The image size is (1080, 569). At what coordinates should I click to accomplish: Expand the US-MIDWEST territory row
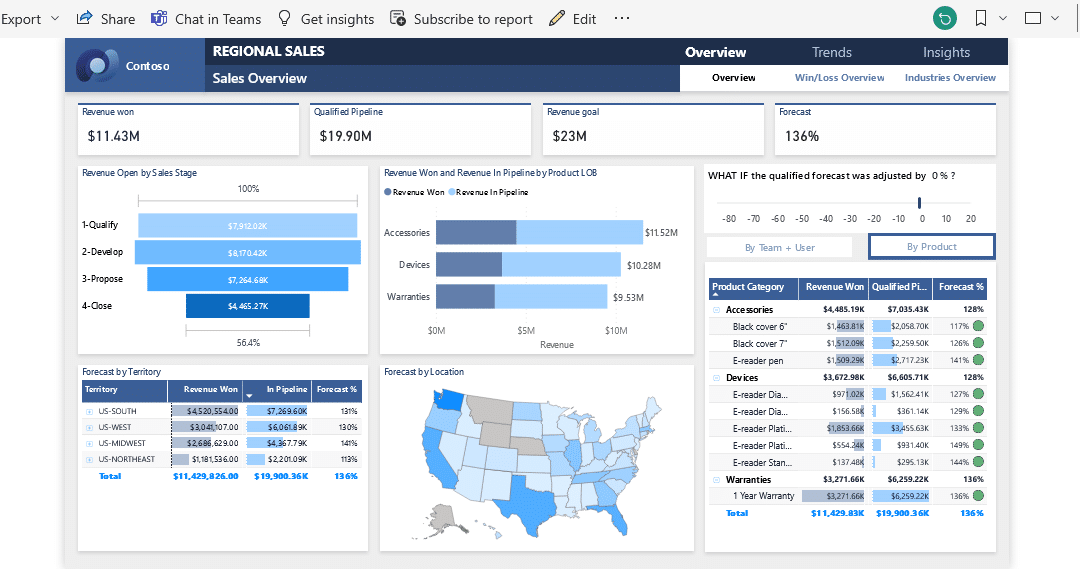(90, 443)
